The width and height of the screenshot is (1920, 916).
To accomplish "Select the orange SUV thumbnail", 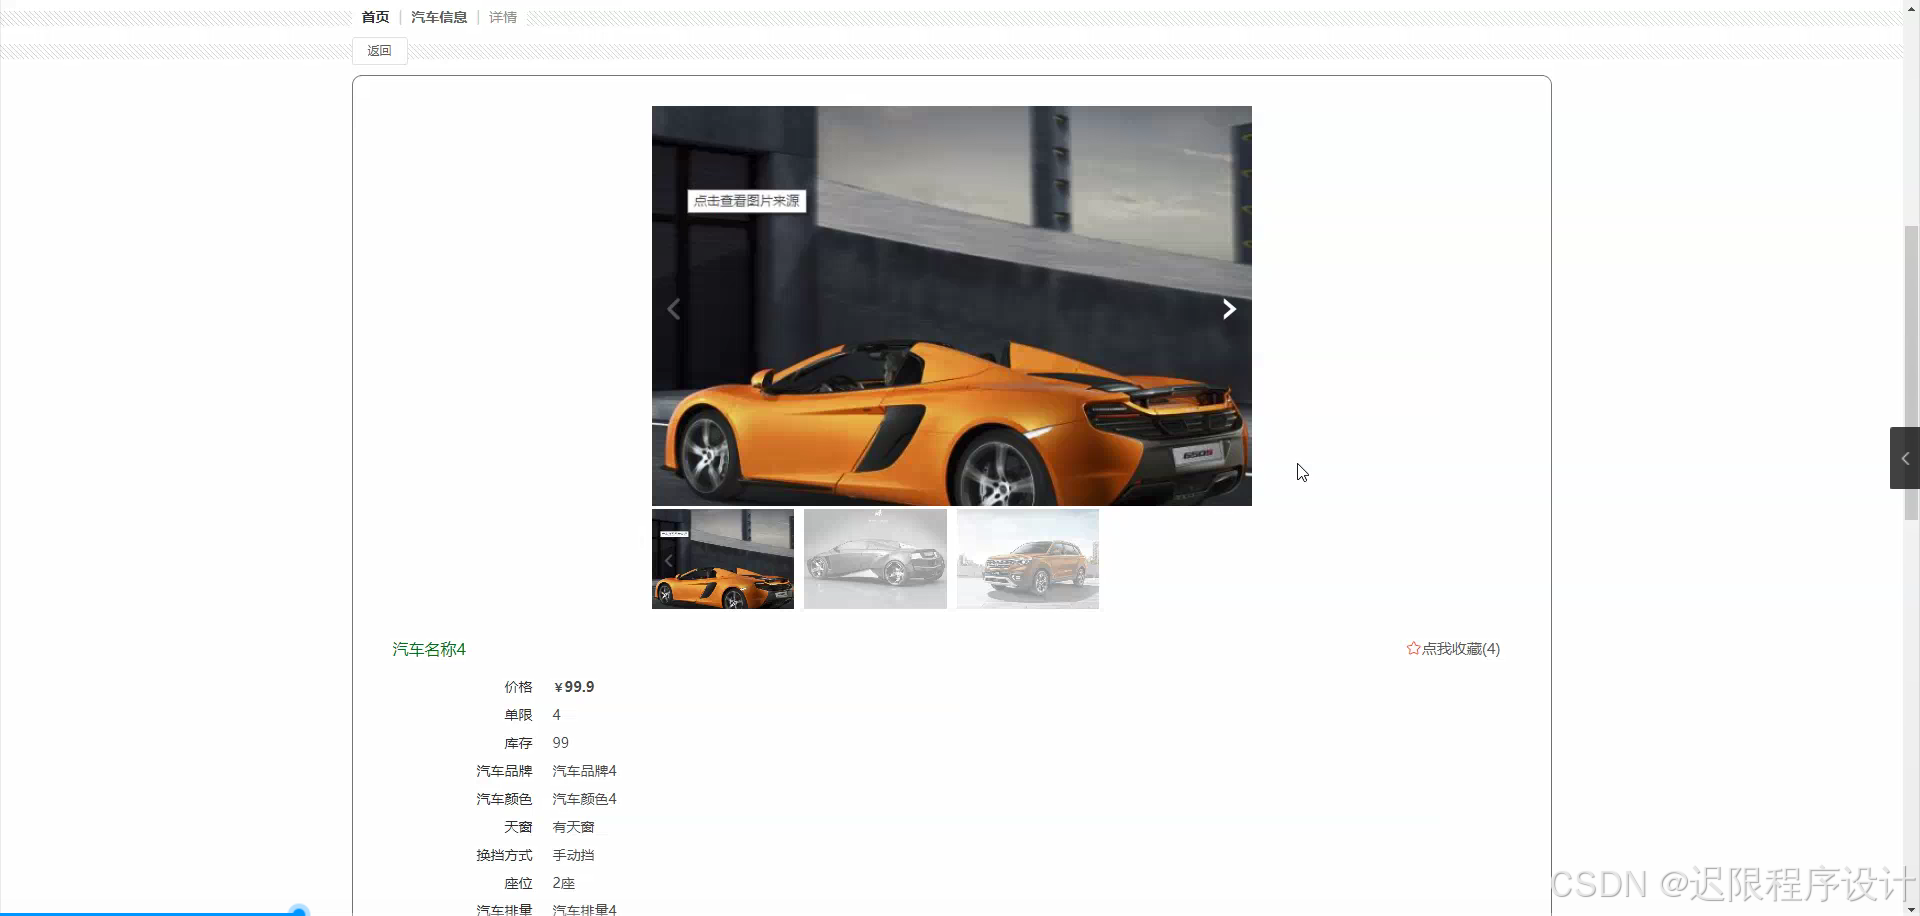I will (x=1027, y=558).
